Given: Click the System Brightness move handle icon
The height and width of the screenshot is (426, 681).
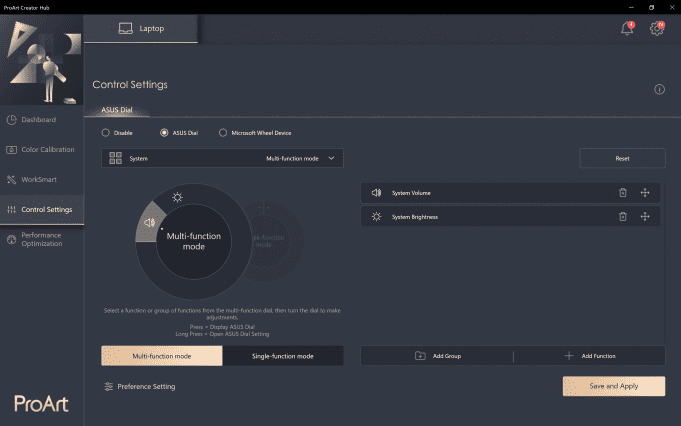Looking at the screenshot, I should (x=645, y=216).
